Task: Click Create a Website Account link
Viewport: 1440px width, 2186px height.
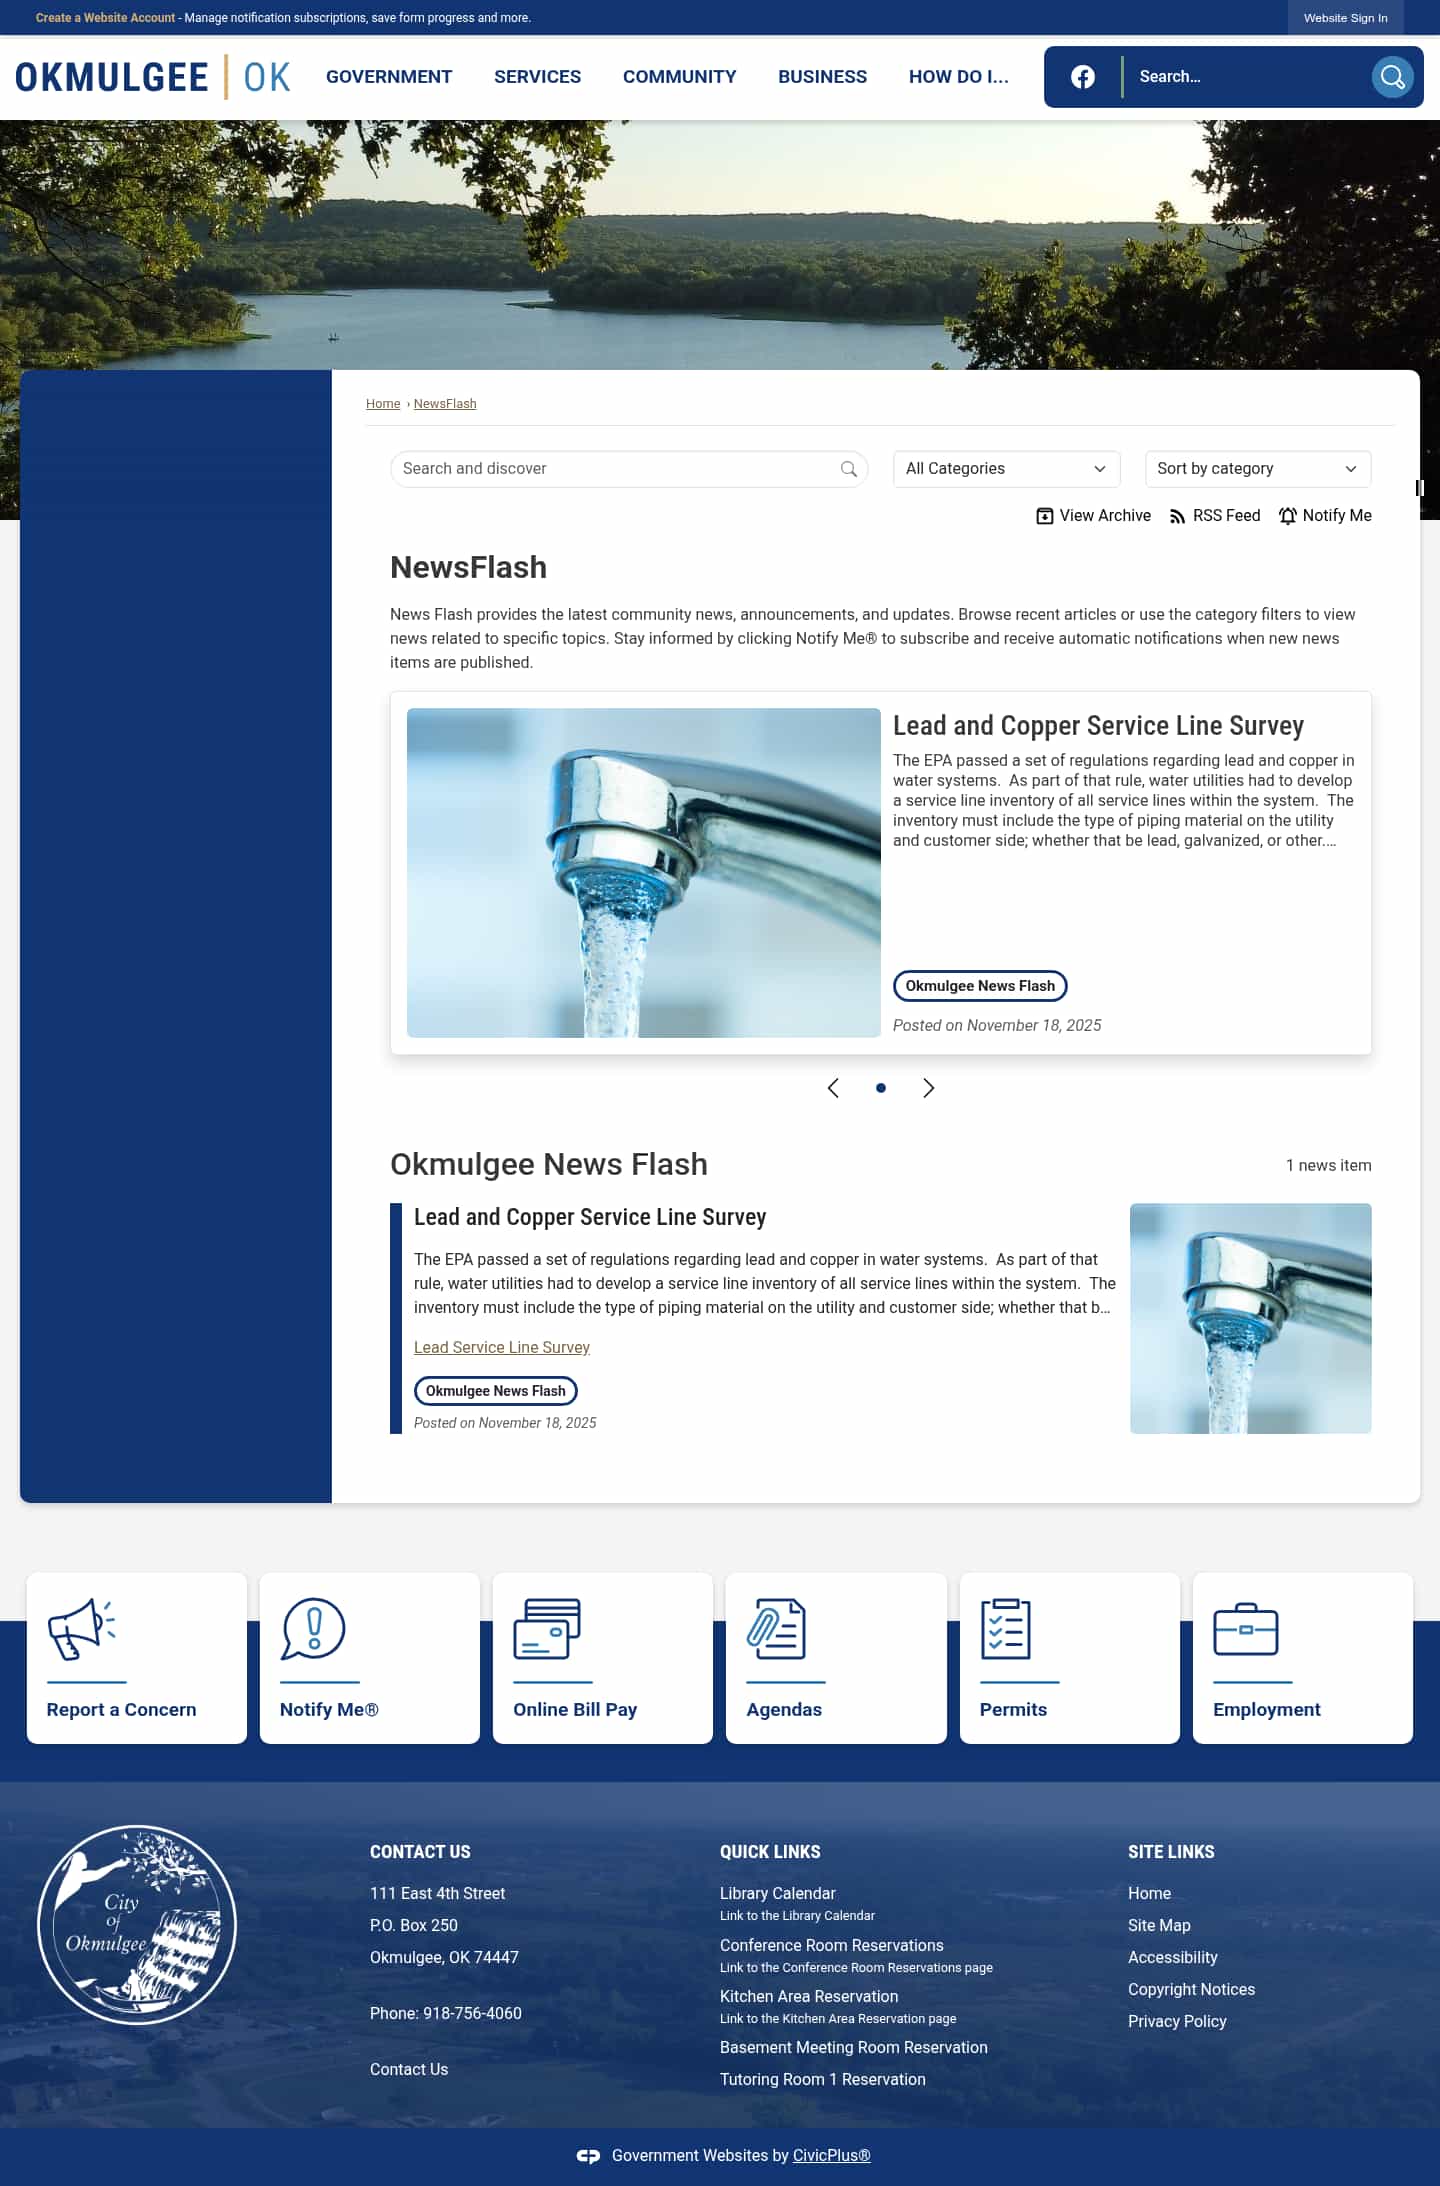Action: tap(105, 18)
